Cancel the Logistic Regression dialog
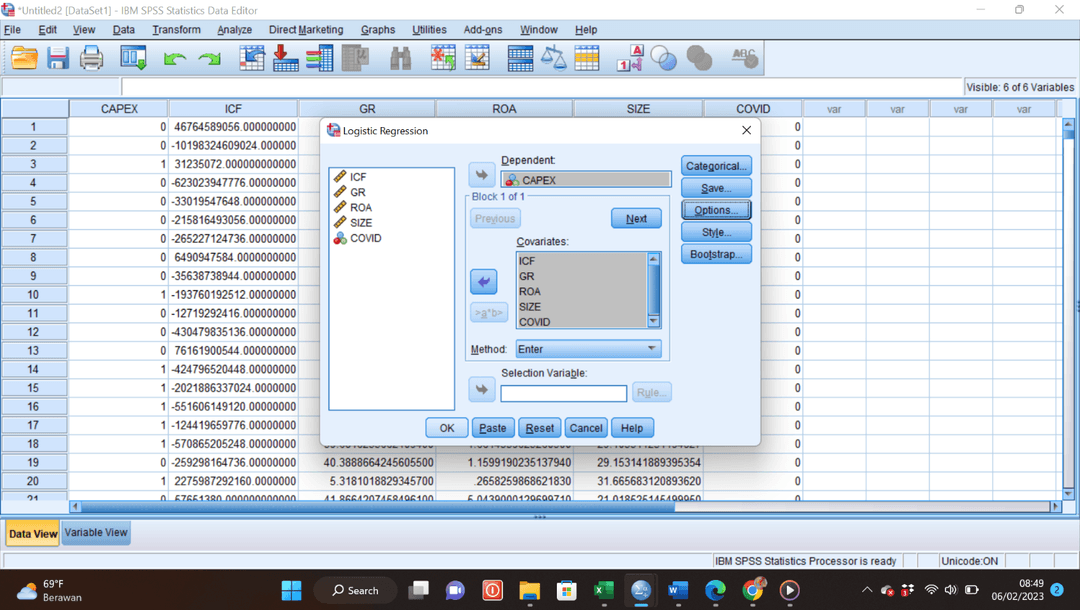This screenshot has height=610, width=1080. (585, 428)
